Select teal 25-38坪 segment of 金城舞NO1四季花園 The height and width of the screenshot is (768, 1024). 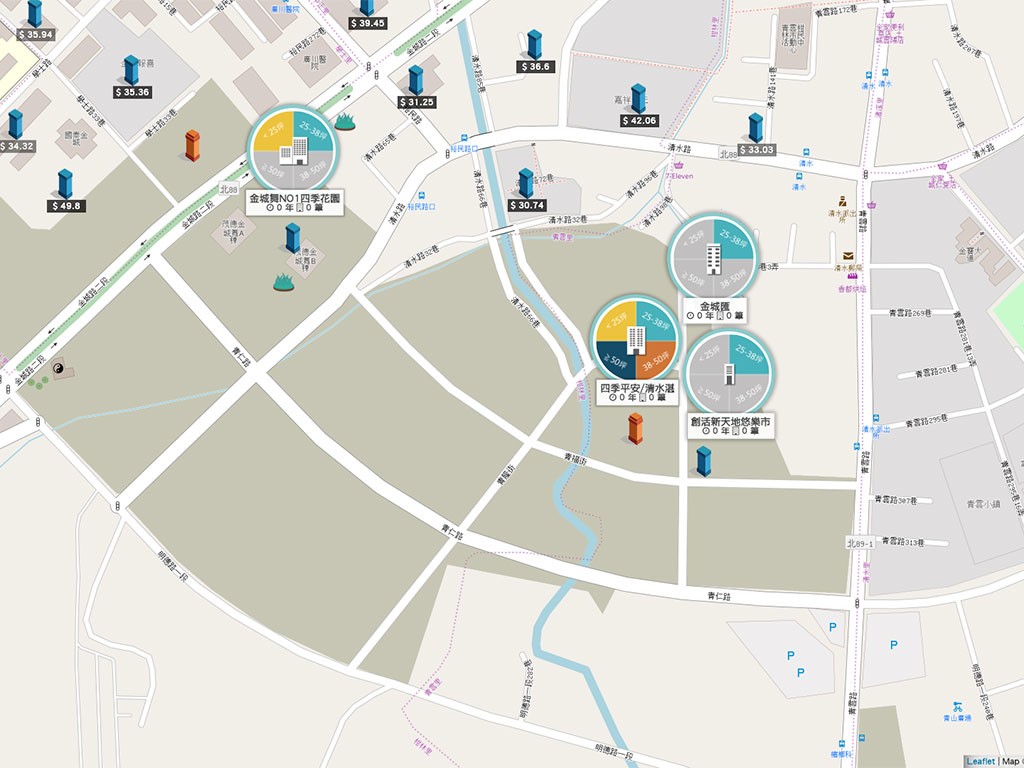pyautogui.click(x=313, y=131)
